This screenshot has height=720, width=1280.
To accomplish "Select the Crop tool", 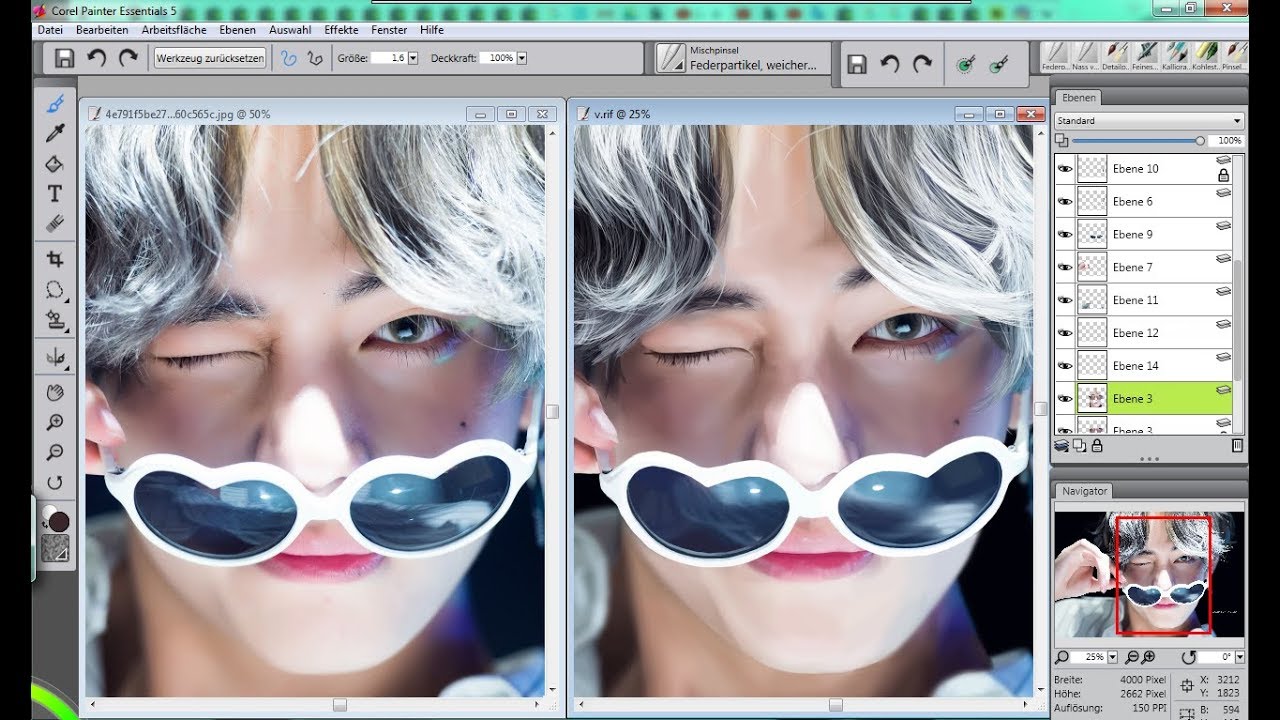I will (55, 259).
